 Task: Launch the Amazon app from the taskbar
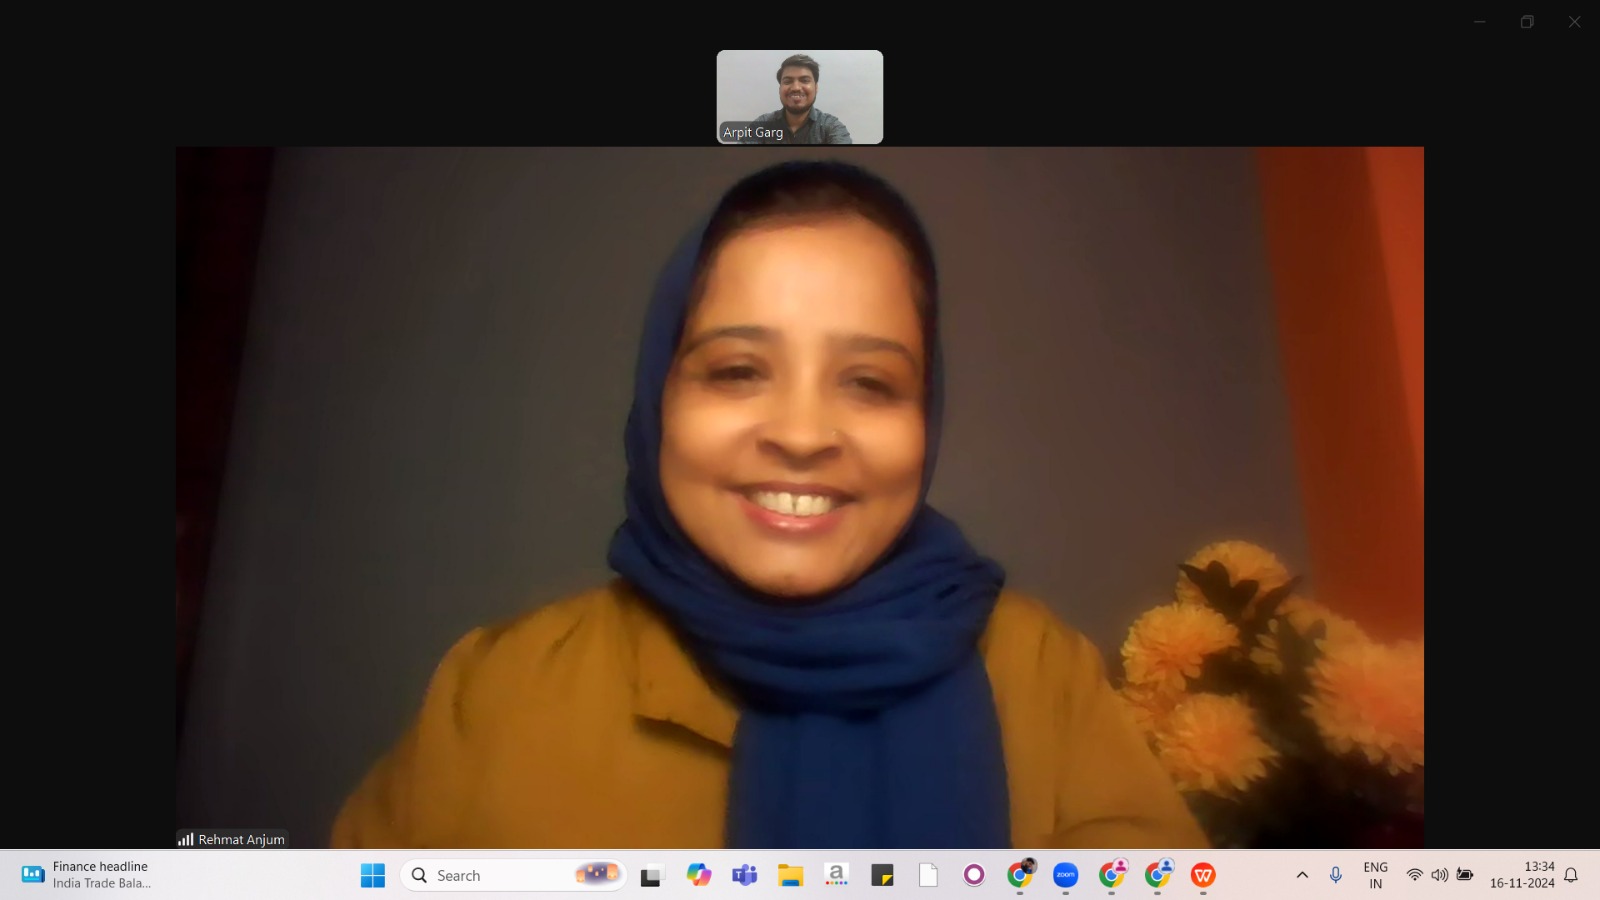(x=836, y=875)
